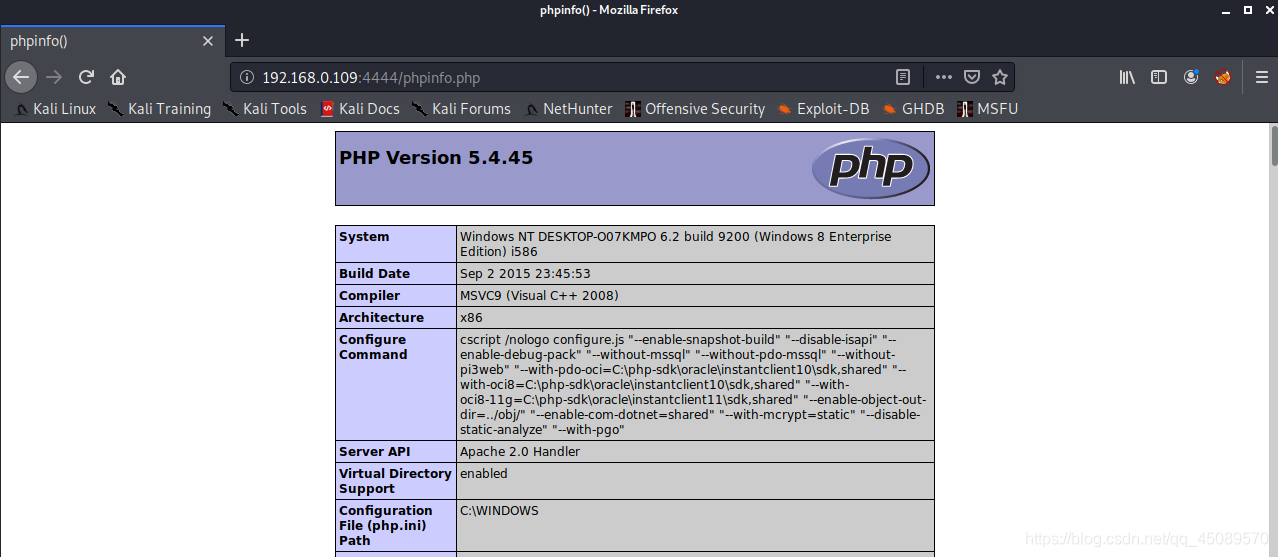Go back to the previous page
Image resolution: width=1278 pixels, height=557 pixels.
(x=21, y=77)
